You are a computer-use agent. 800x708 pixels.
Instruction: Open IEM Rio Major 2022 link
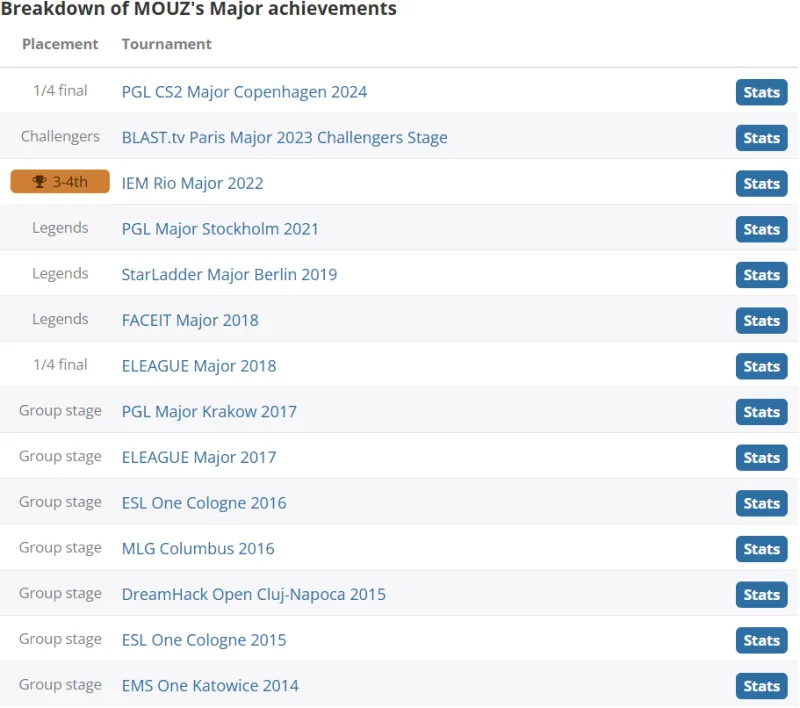coord(192,183)
